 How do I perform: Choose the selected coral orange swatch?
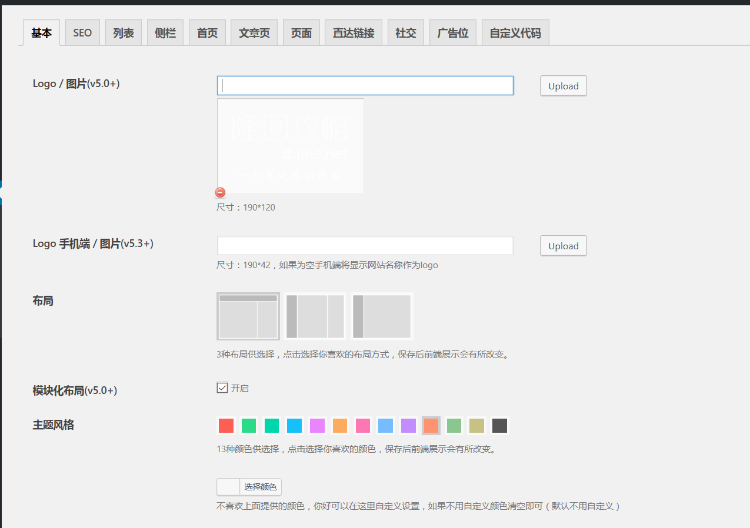coord(431,426)
